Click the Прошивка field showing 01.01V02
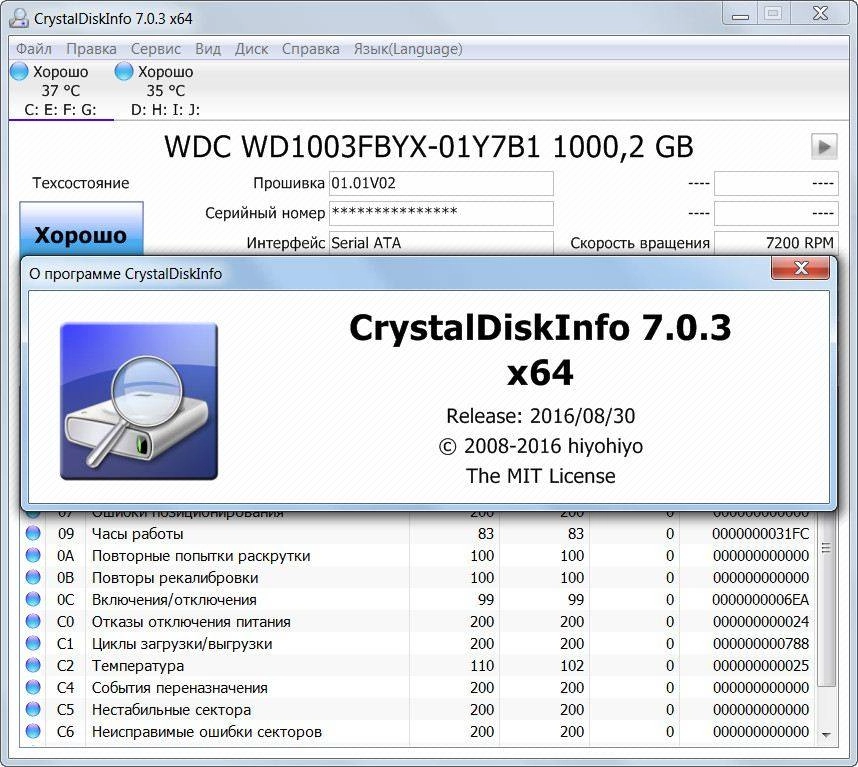The image size is (858, 767). point(441,183)
